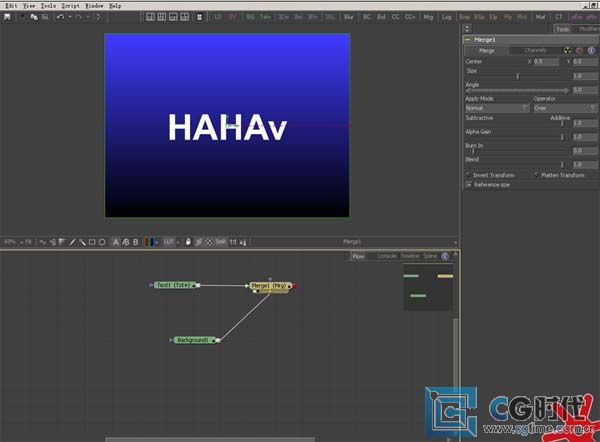Open the Window menu
The width and height of the screenshot is (600, 442).
(x=94, y=6)
